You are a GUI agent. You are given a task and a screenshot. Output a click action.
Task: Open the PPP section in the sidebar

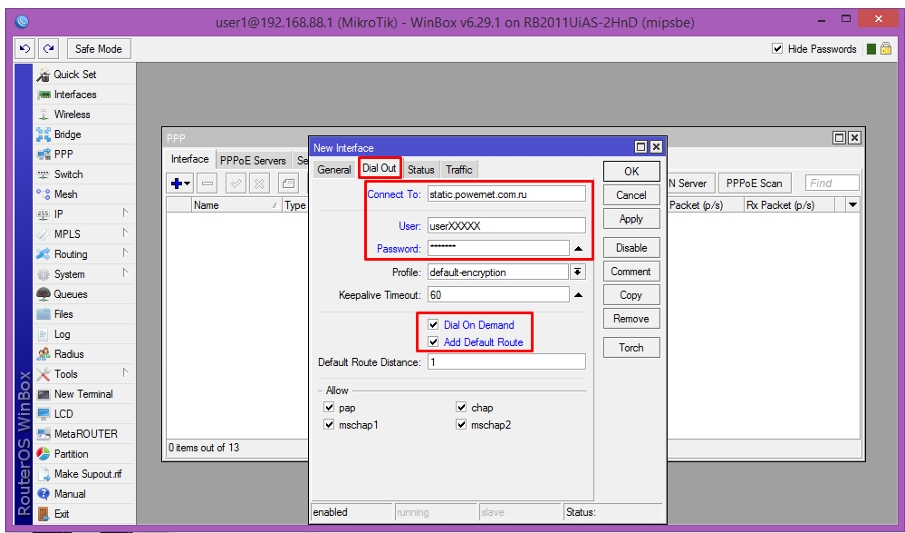84,154
